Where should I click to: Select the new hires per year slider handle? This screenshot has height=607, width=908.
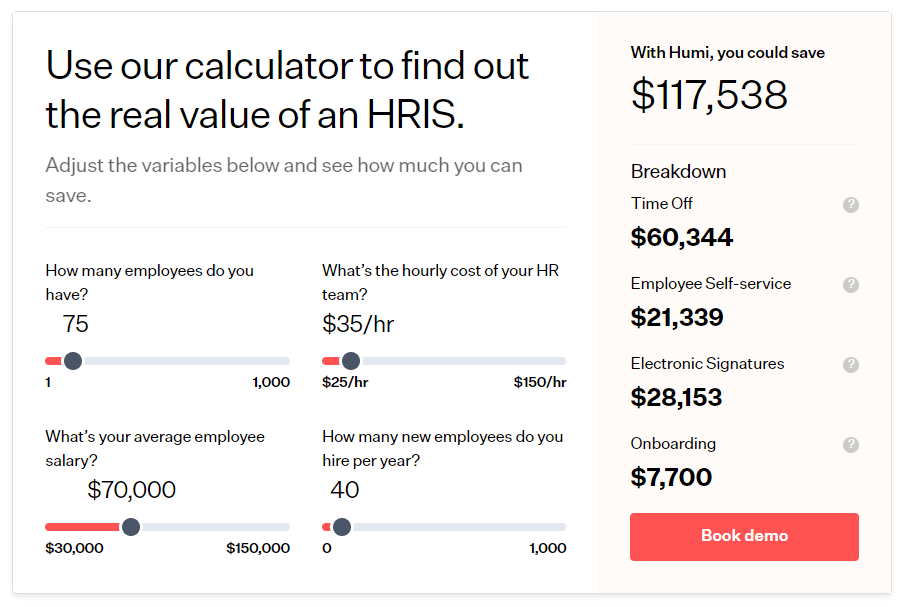pos(343,526)
